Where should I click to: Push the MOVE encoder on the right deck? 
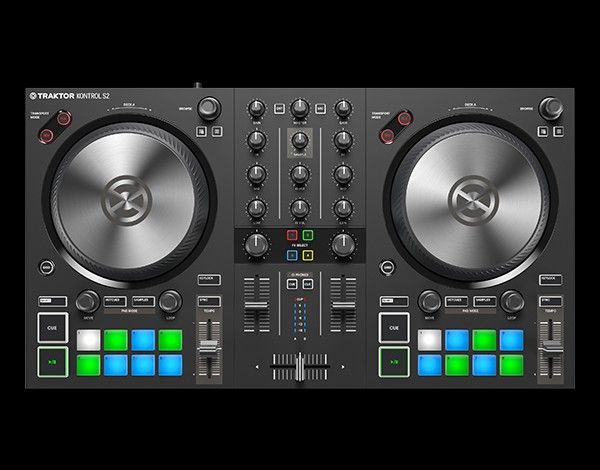(429, 302)
